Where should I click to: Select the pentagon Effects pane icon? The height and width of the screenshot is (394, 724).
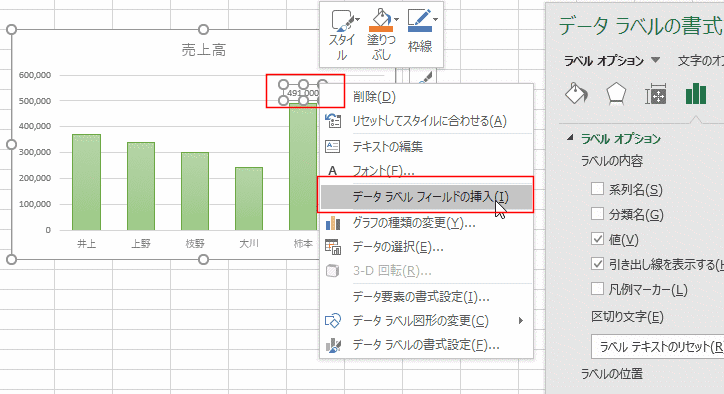click(616, 94)
